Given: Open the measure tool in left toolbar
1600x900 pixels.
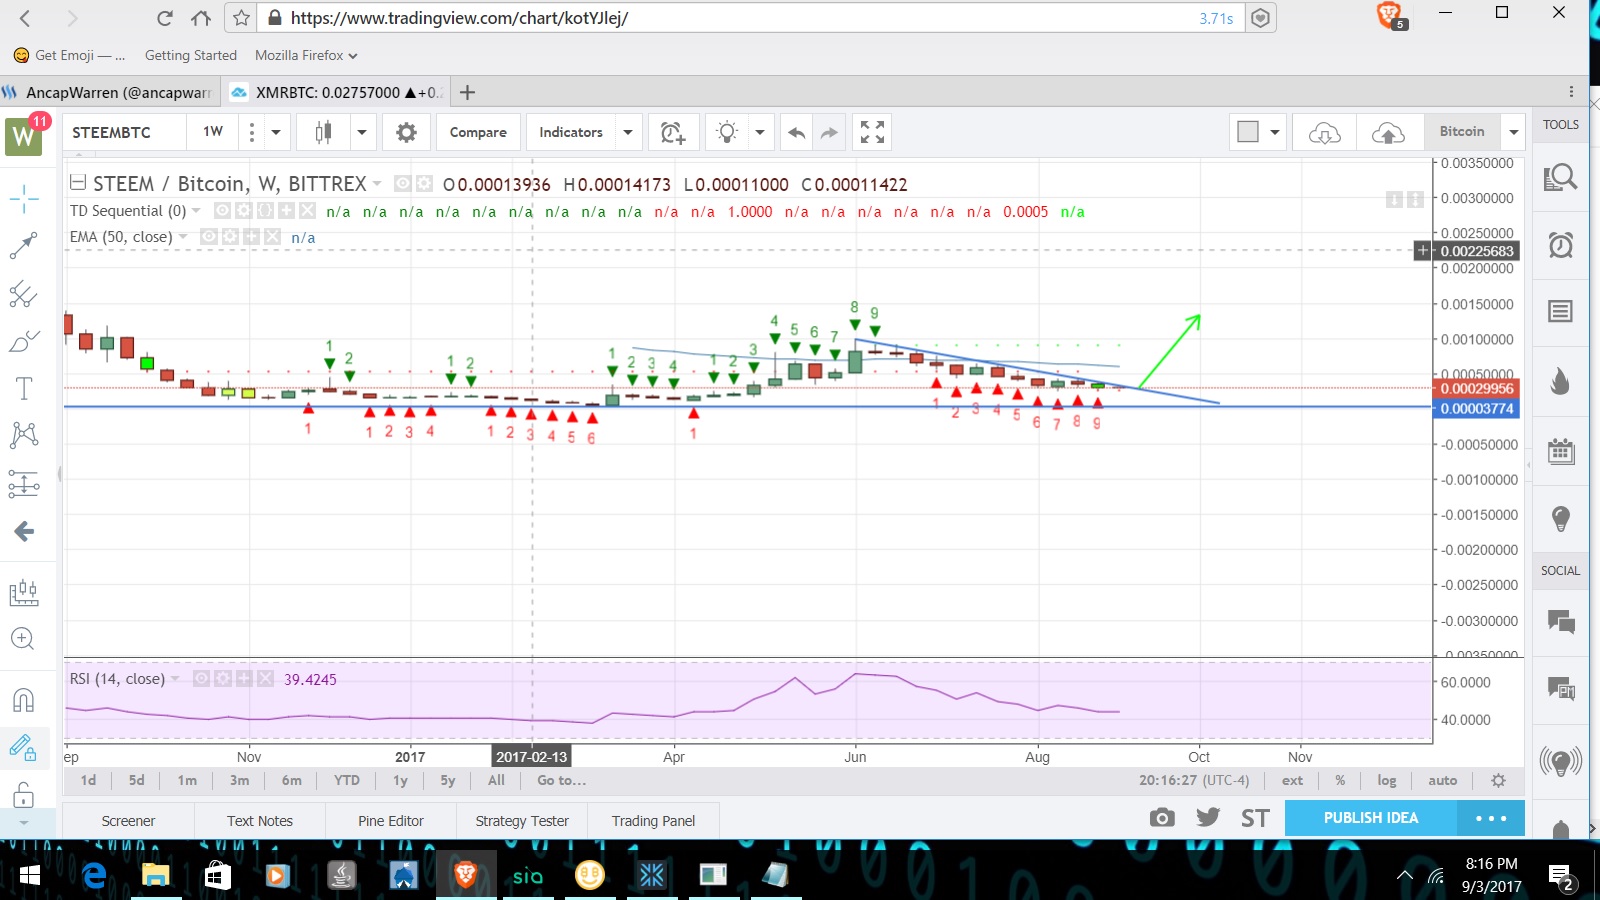Looking at the screenshot, I should [x=24, y=592].
